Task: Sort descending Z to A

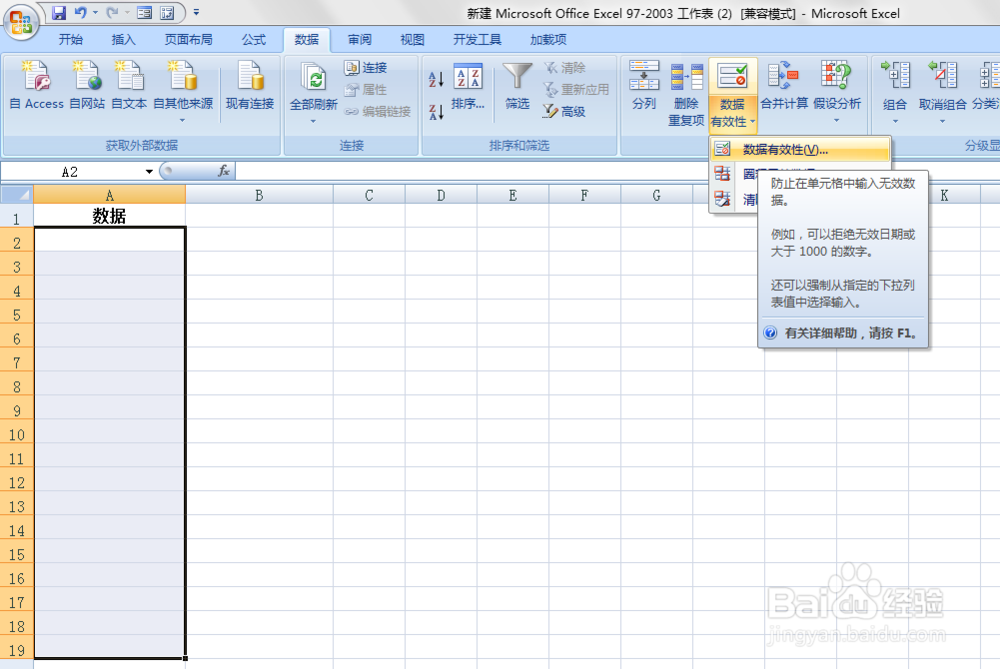Action: click(436, 112)
